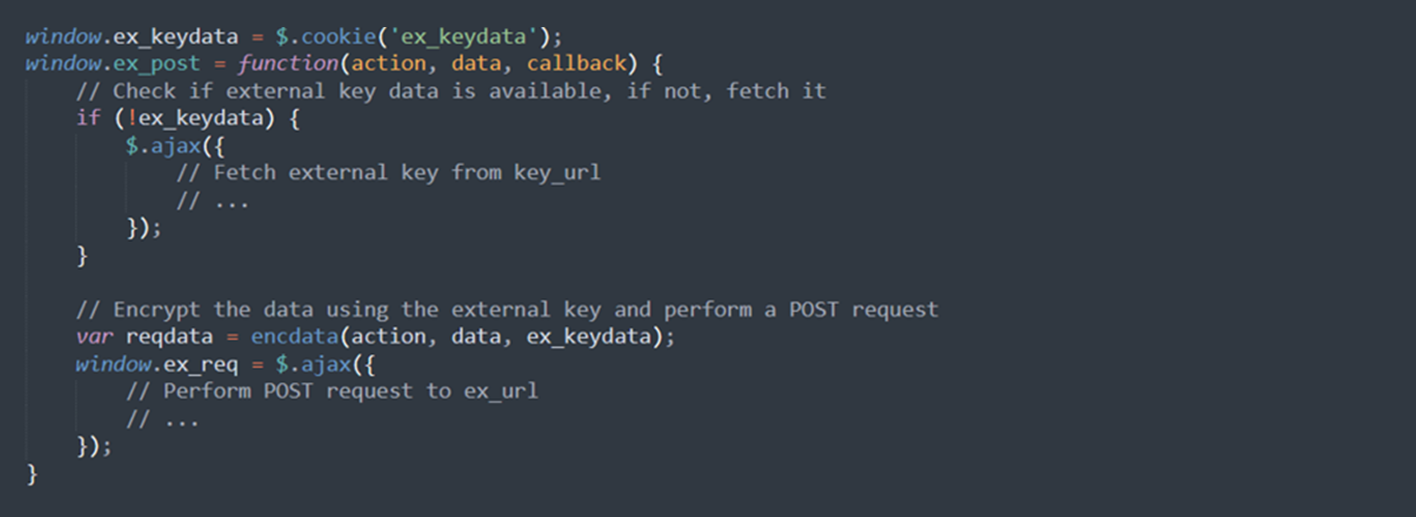Click the Encrypt the data comment line
Viewport: 1416px width, 517px height.
(x=507, y=309)
